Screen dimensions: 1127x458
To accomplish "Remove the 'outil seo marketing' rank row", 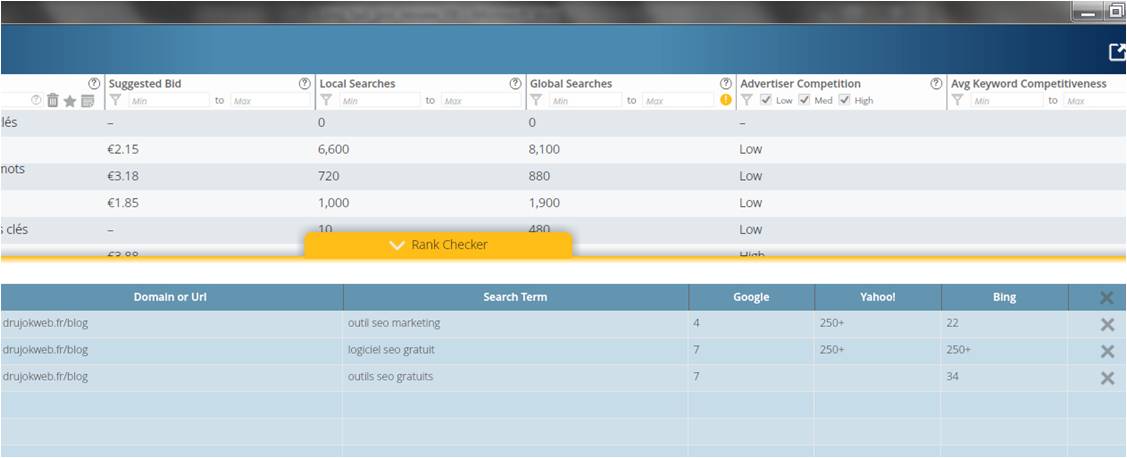I will [x=1107, y=324].
